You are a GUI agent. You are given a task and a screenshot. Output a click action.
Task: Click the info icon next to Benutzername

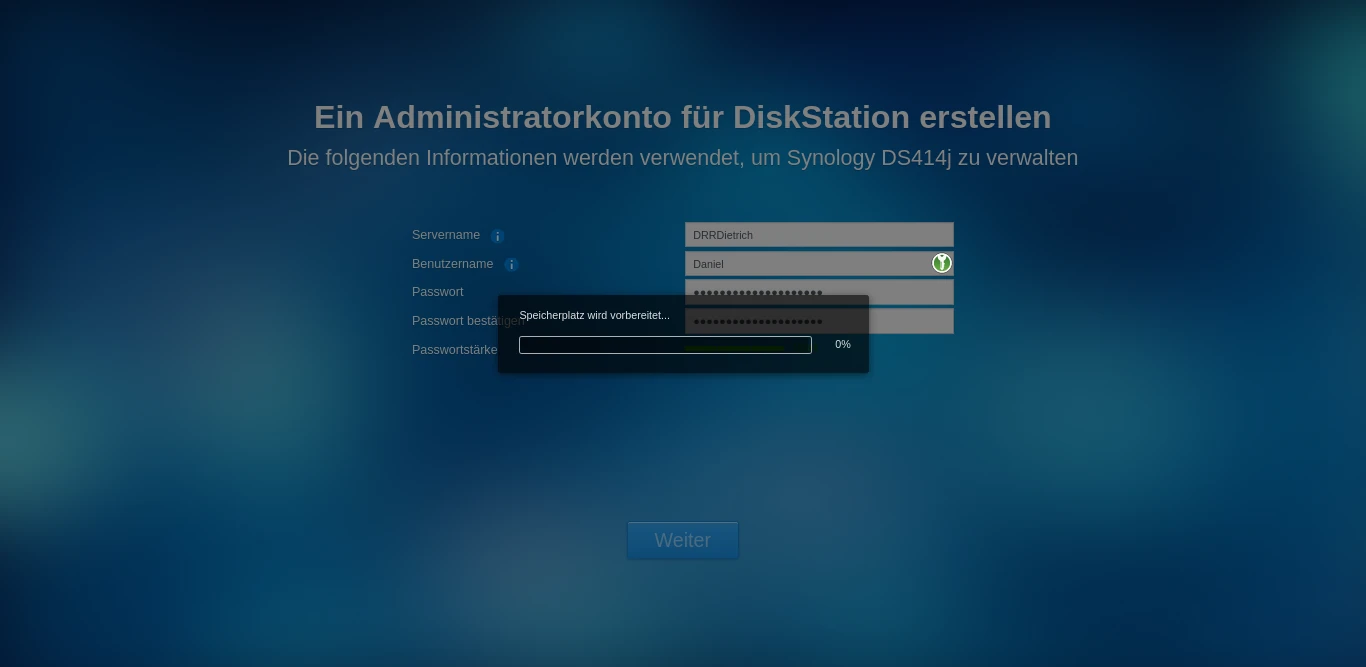point(511,265)
